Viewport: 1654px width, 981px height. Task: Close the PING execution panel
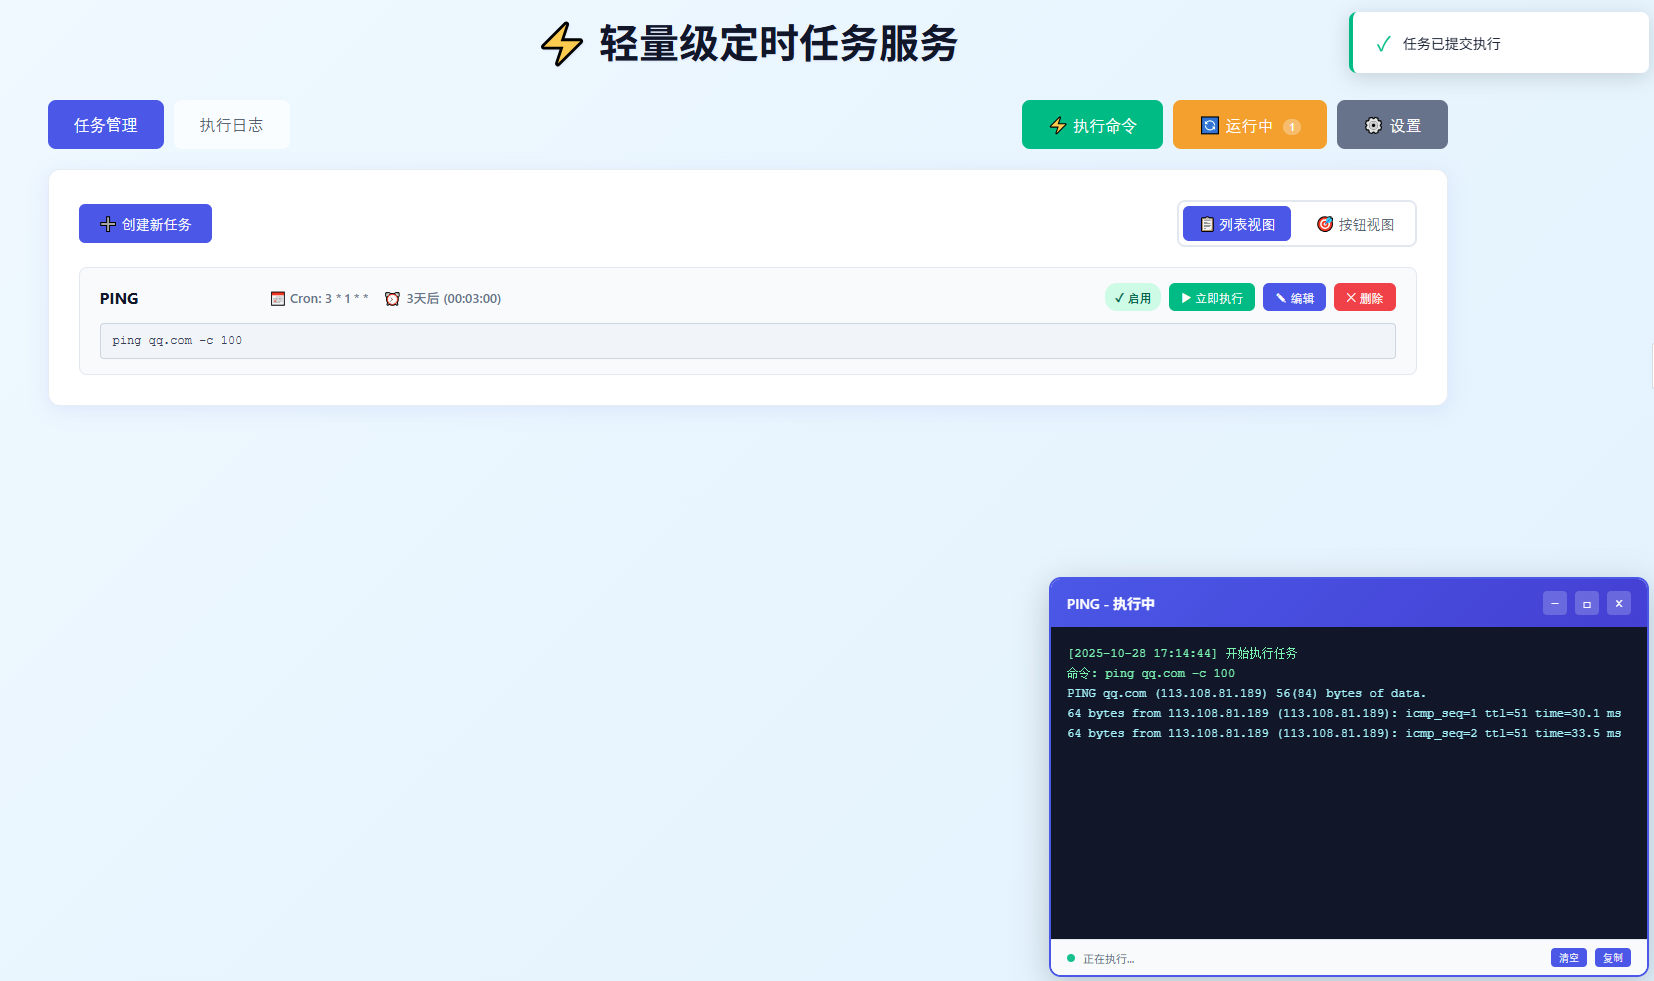(1619, 604)
